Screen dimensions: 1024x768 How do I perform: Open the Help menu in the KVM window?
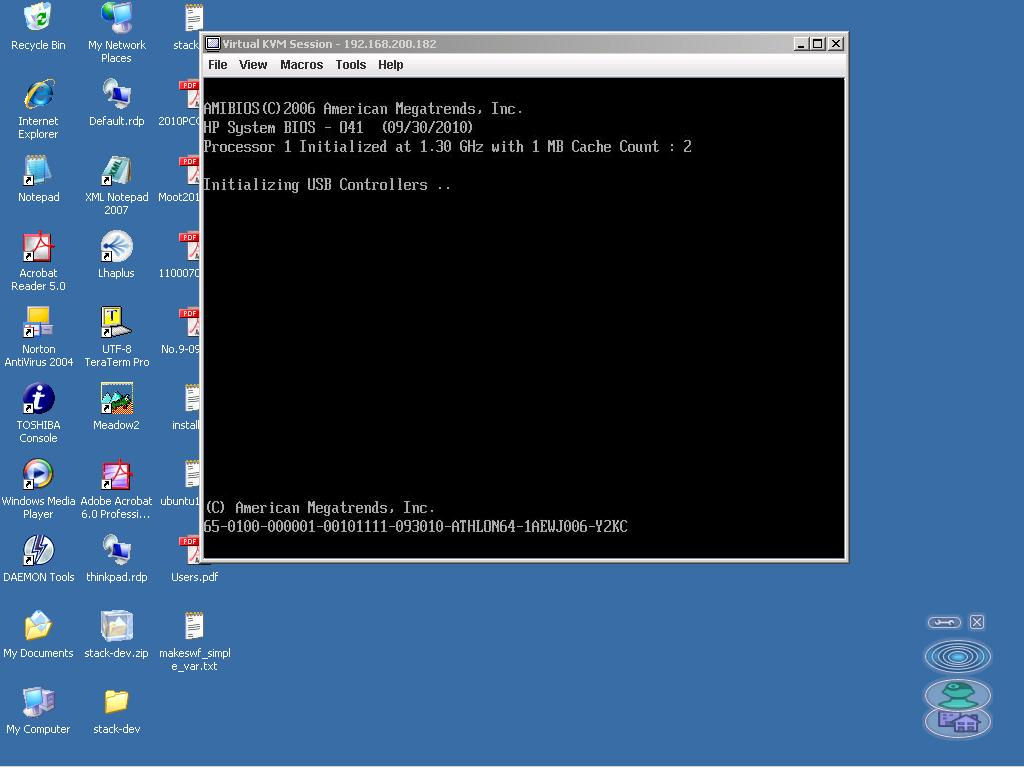[x=391, y=65]
